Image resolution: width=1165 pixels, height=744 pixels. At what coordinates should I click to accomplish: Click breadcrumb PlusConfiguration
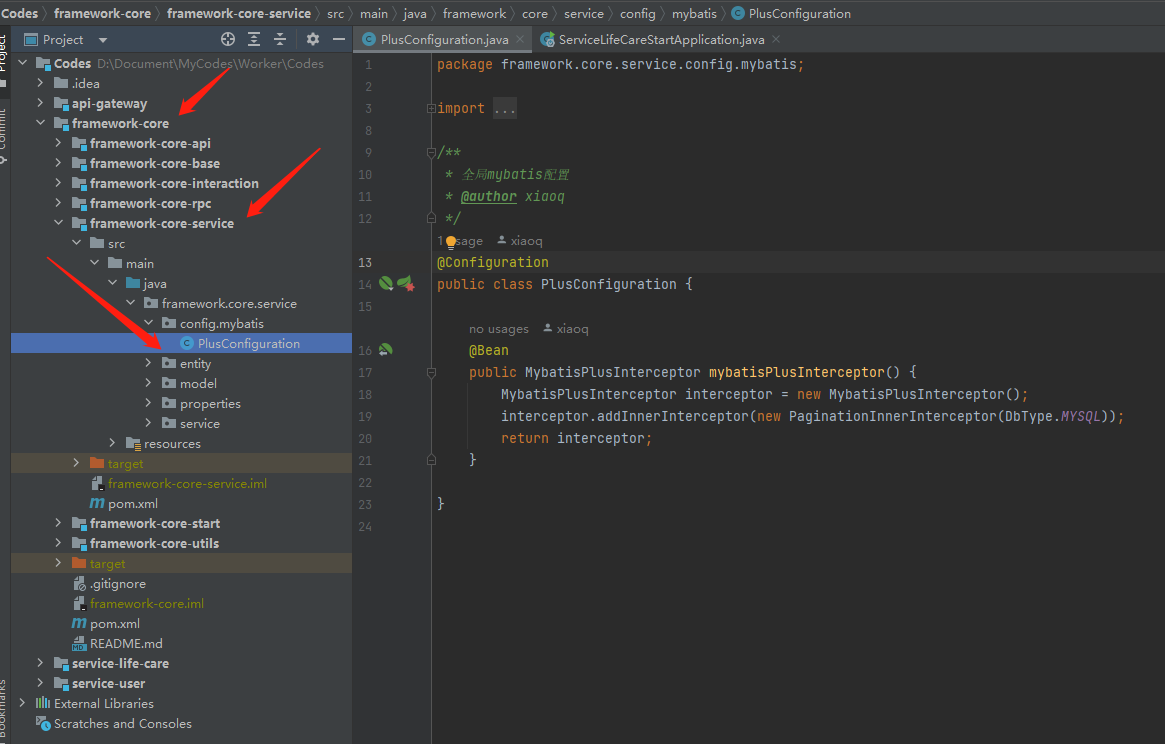(799, 13)
